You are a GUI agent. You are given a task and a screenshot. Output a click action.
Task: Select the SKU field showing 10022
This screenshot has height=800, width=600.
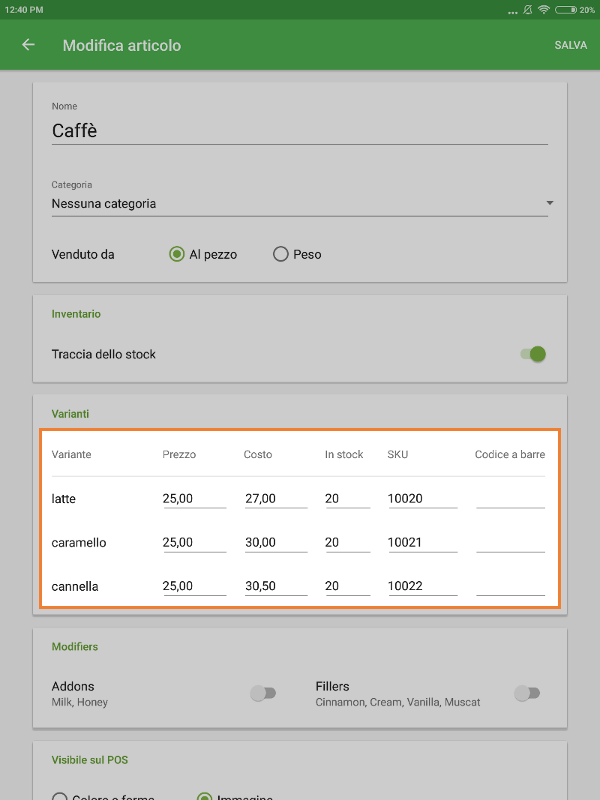click(422, 586)
